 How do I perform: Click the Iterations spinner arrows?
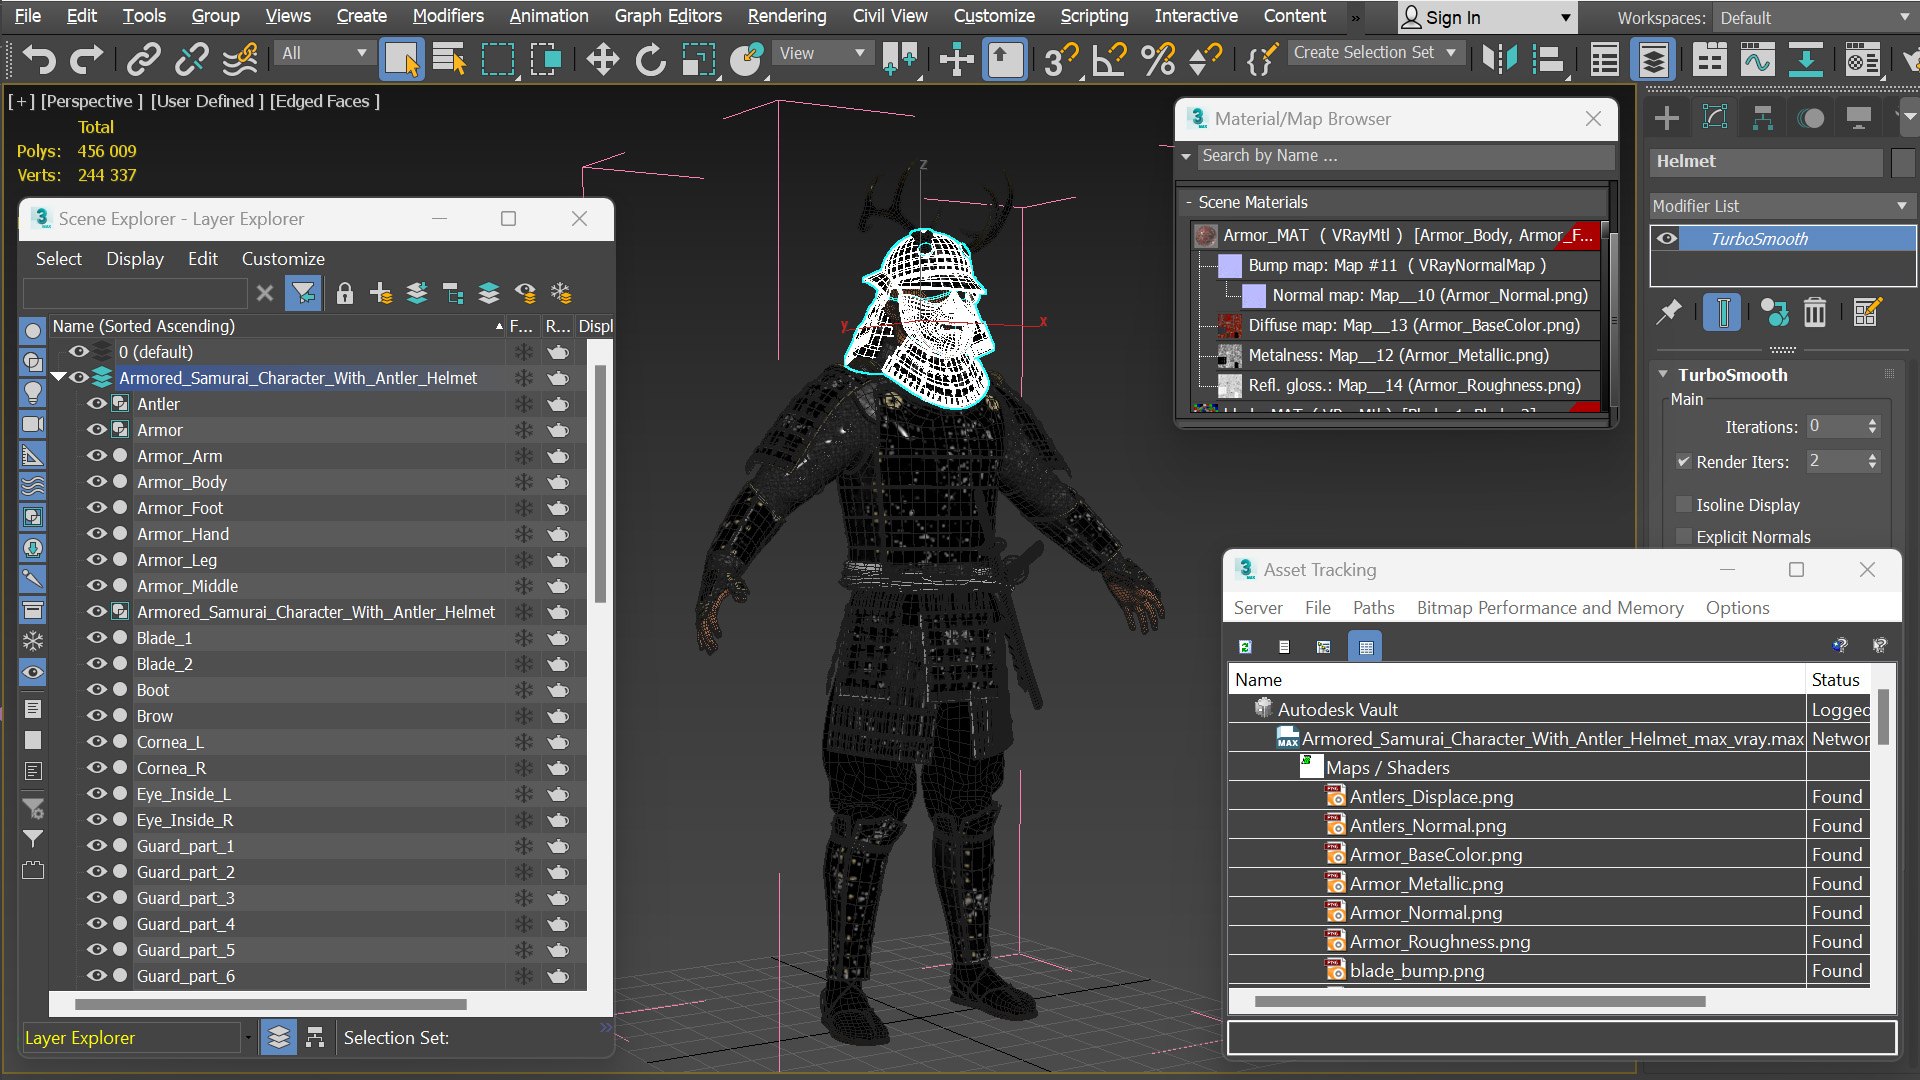tap(1873, 427)
